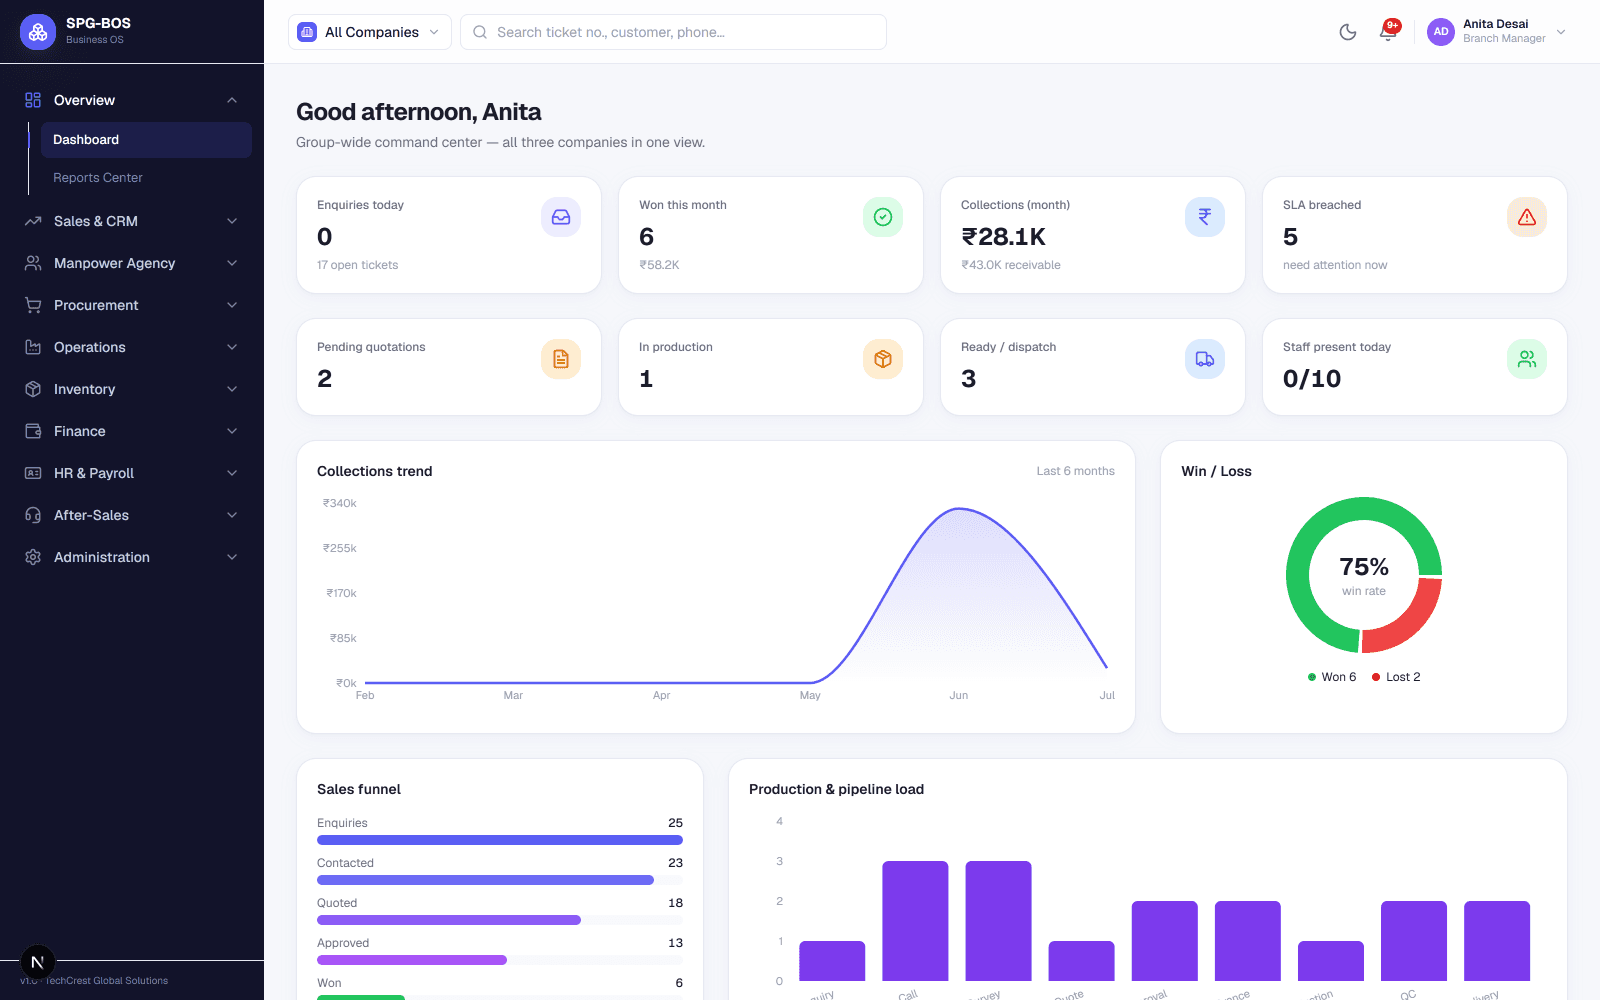Click After-Sales headset icon

coord(33,515)
